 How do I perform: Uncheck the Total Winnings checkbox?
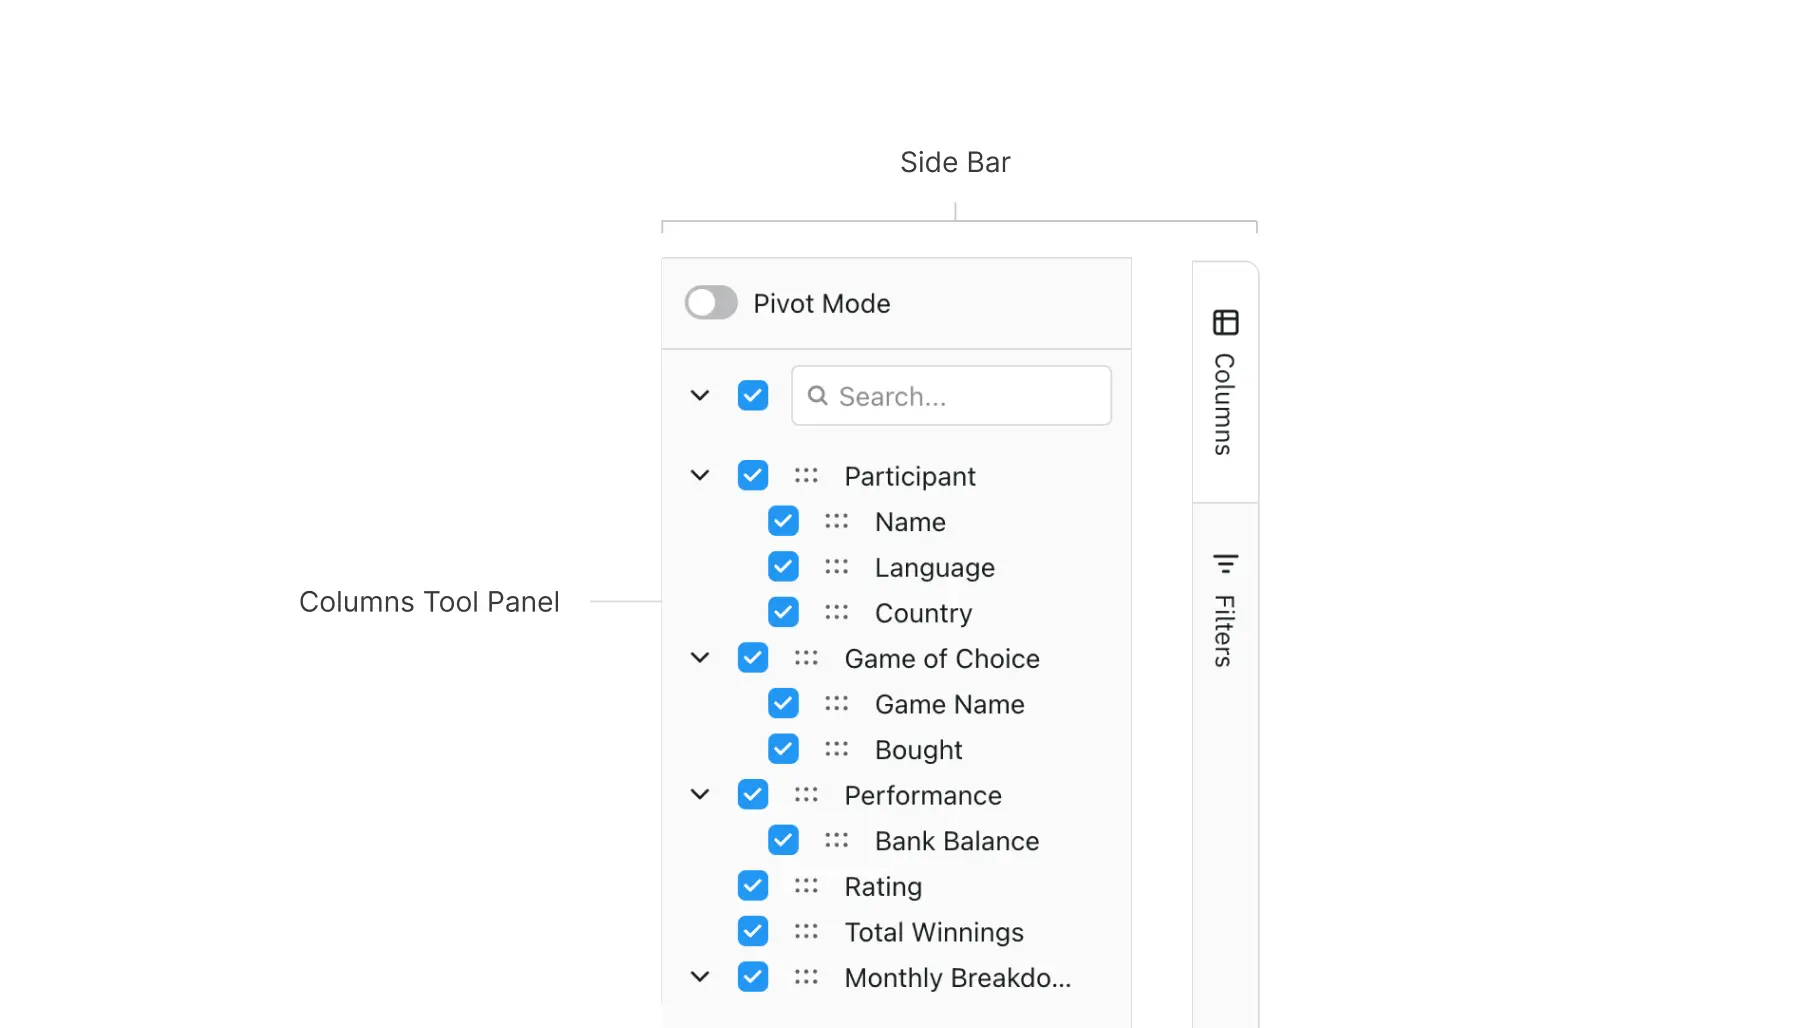click(x=753, y=931)
